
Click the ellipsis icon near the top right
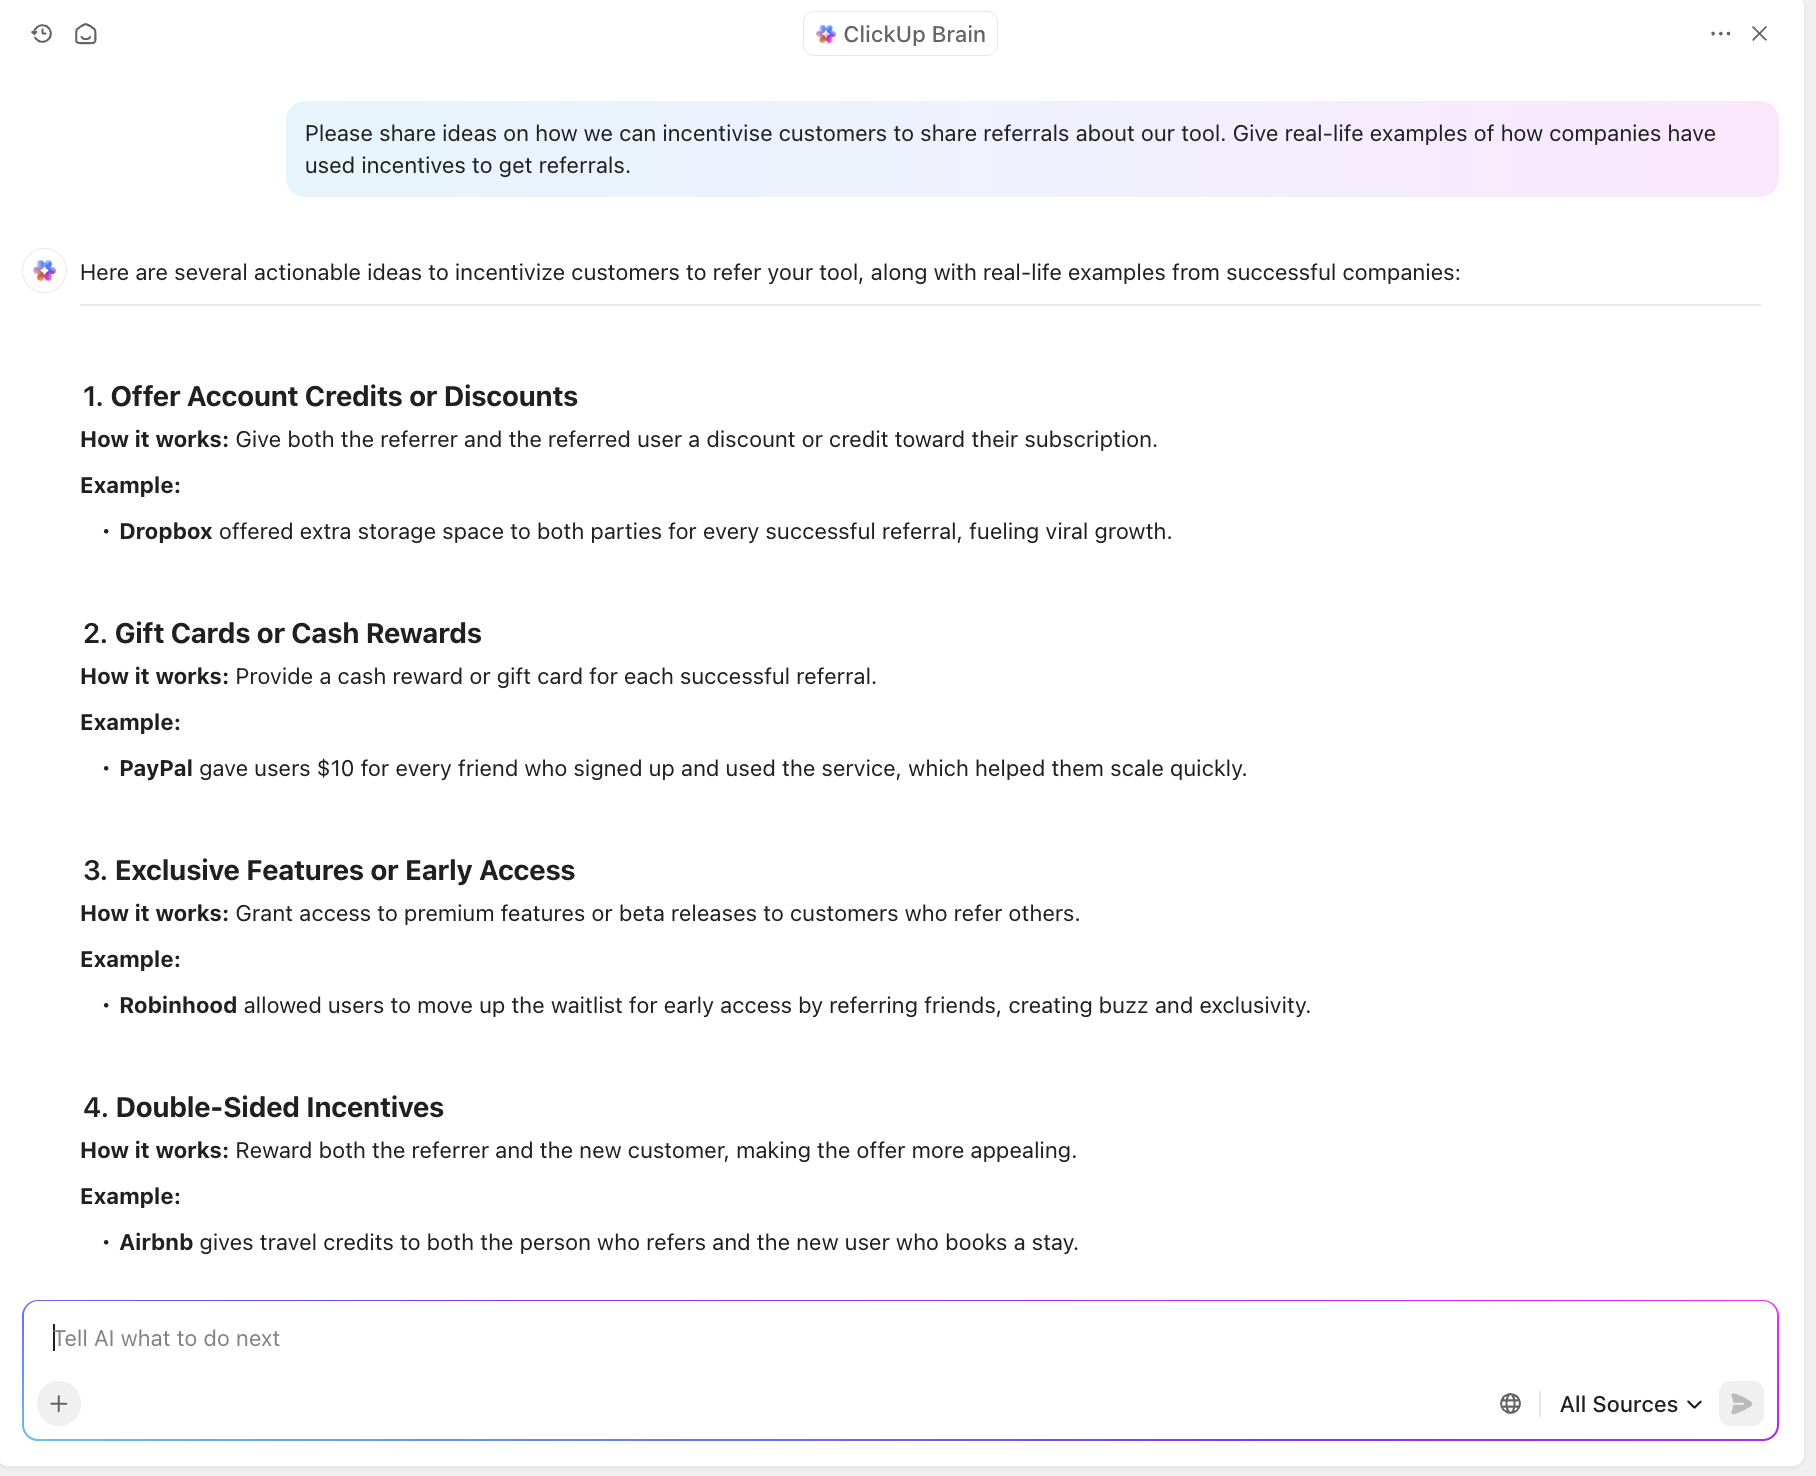click(x=1720, y=33)
